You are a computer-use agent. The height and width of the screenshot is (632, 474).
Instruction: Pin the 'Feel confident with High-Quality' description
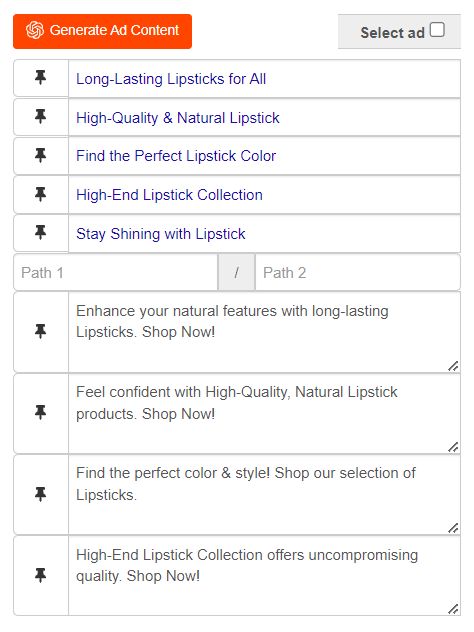(40, 413)
